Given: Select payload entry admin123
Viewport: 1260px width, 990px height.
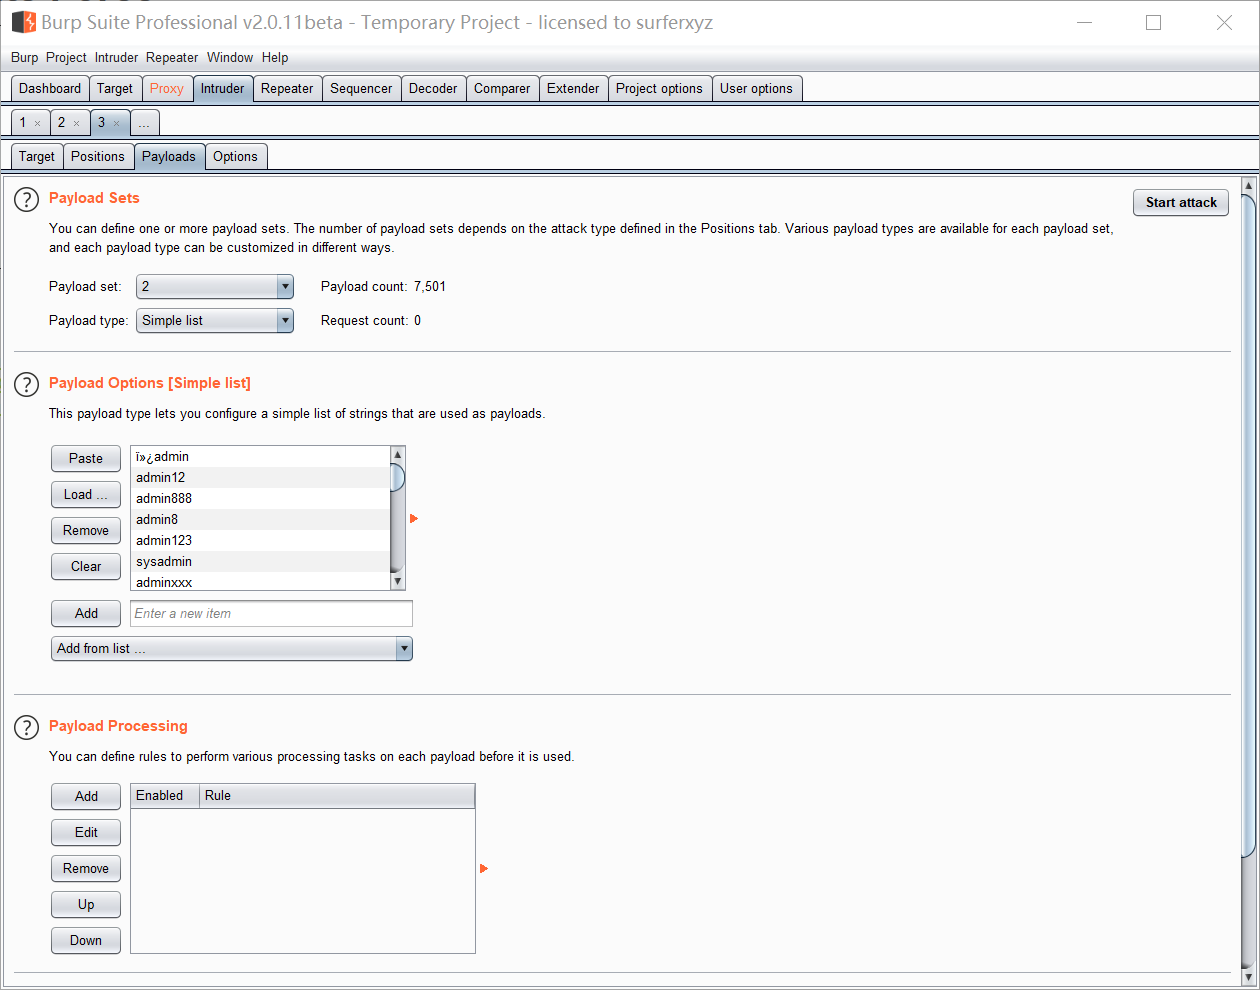Looking at the screenshot, I should point(260,541).
